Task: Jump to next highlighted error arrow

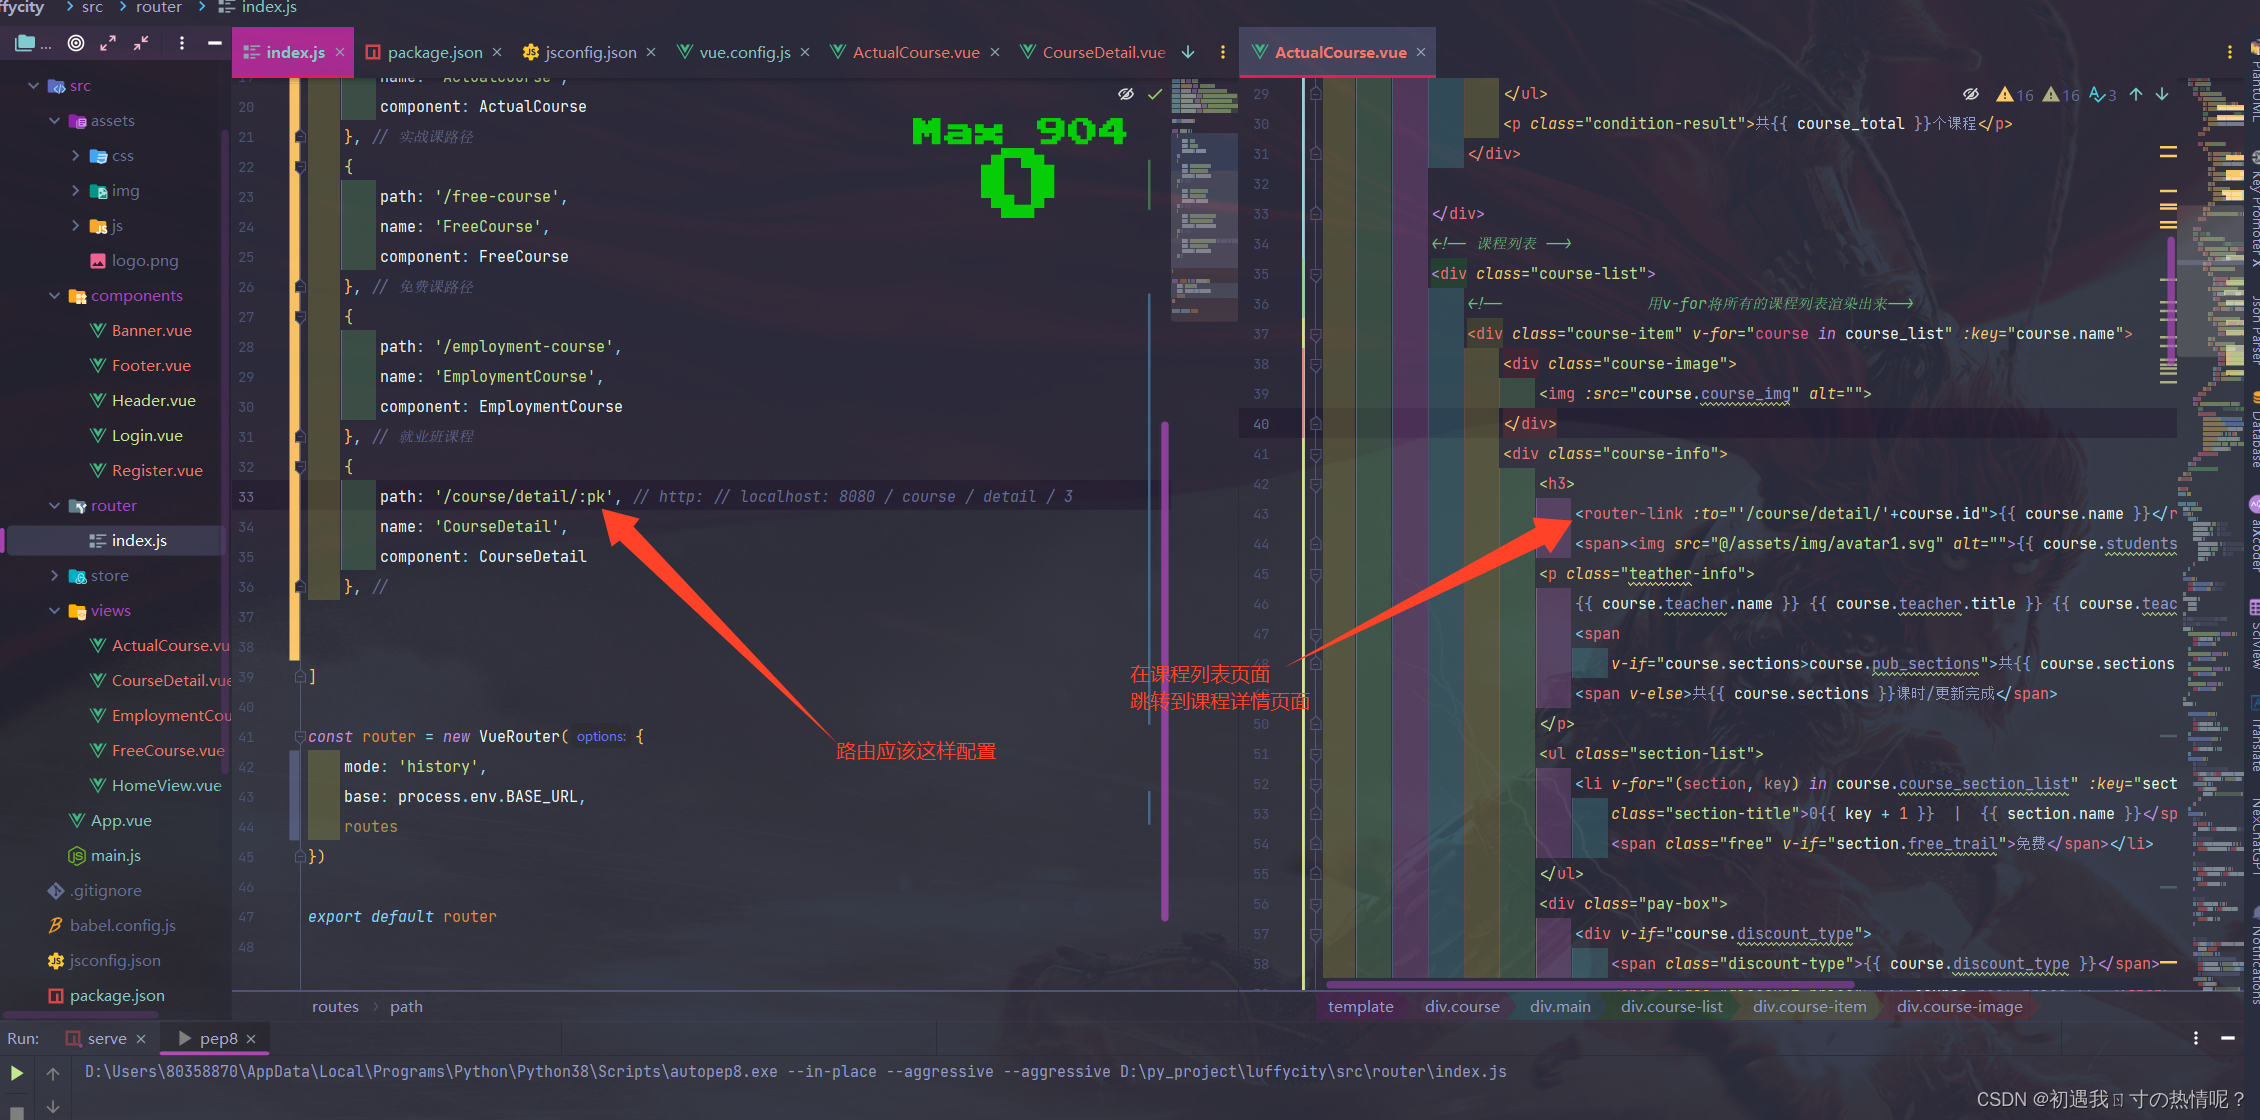Action: (2162, 94)
